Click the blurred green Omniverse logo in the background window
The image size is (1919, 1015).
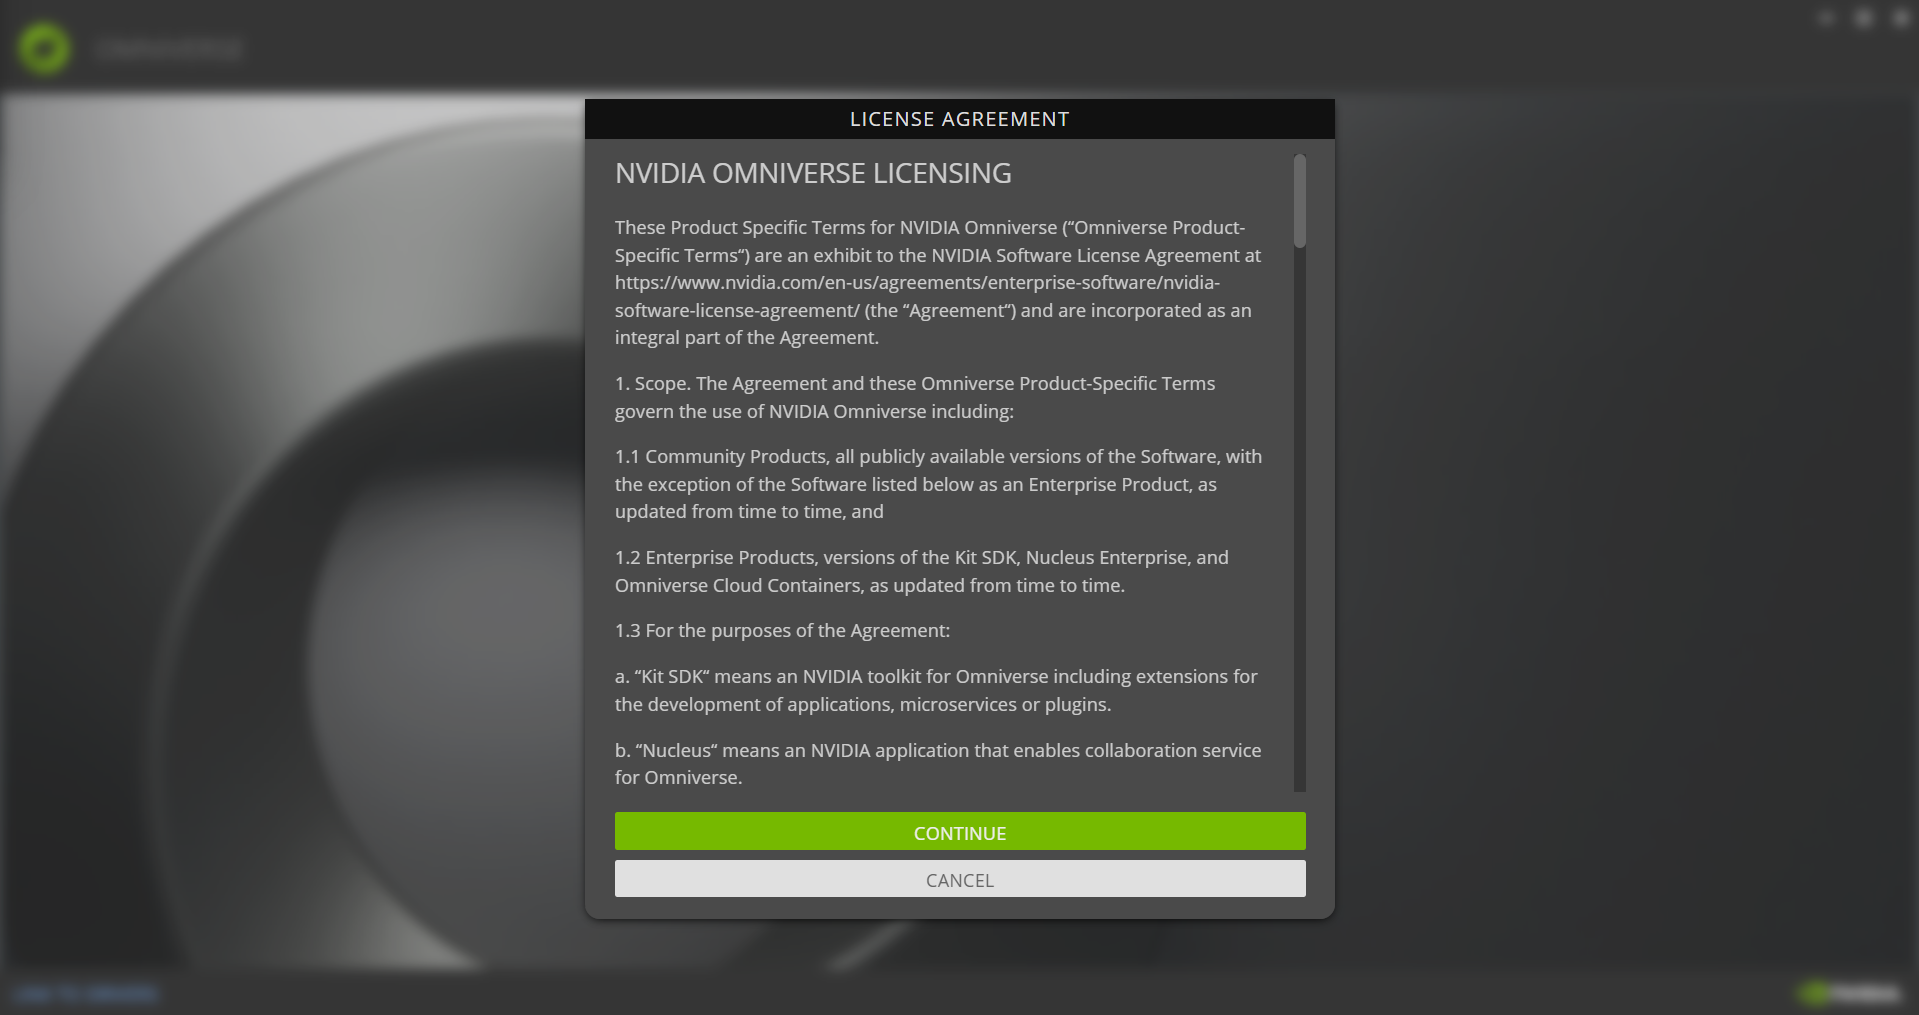44,47
